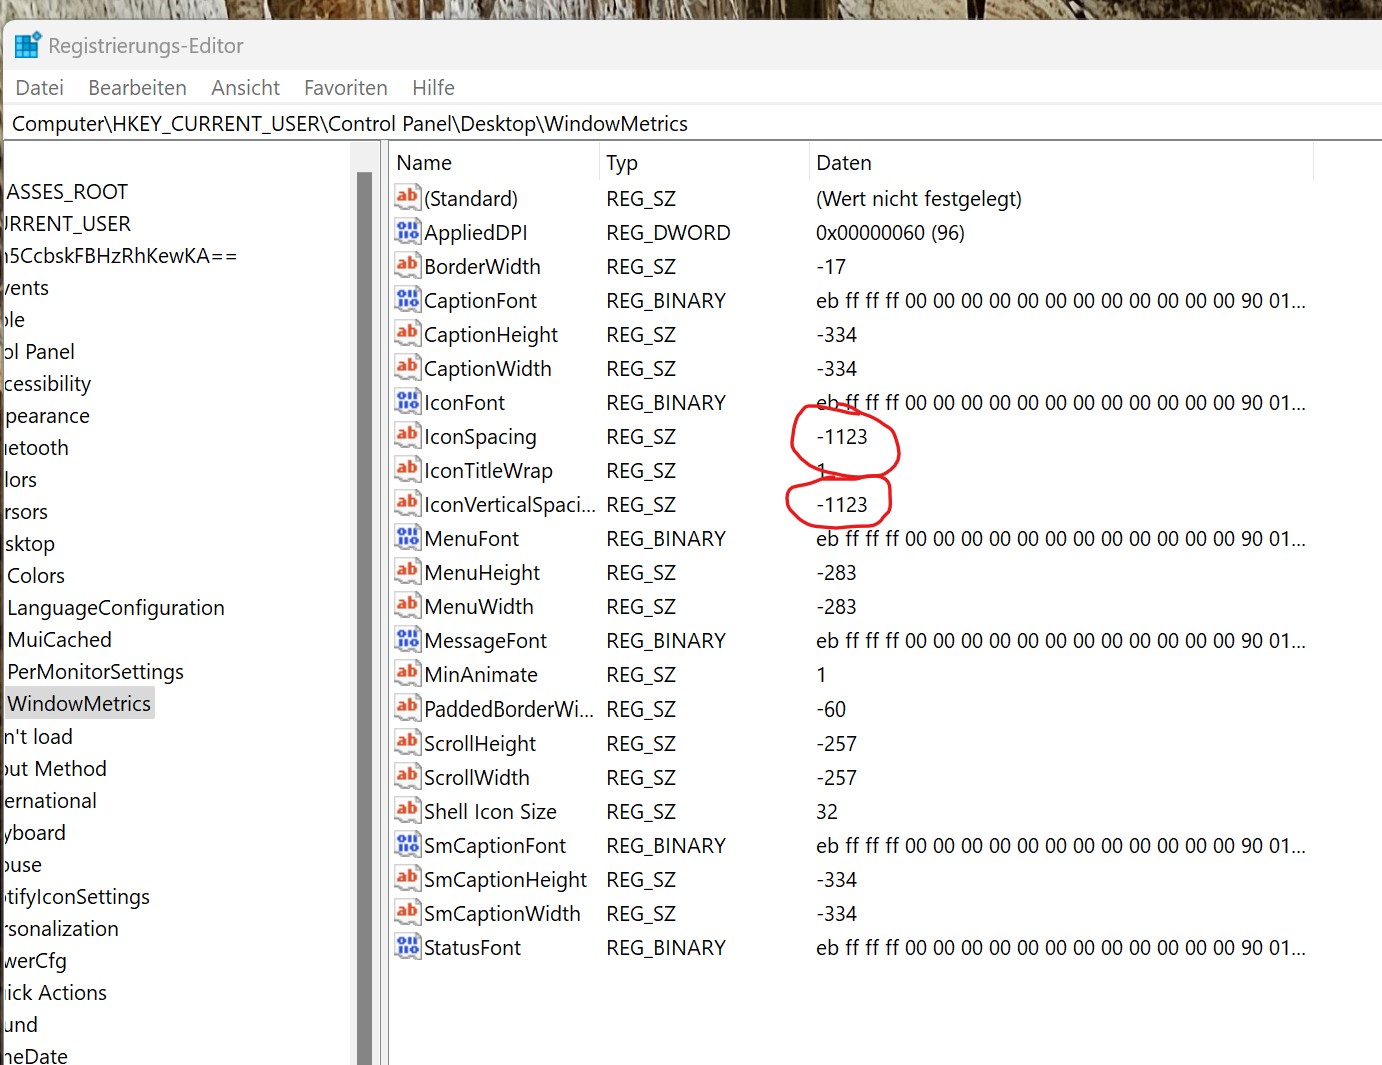Viewport: 1382px width, 1065px height.
Task: Select the Keyboard tree key
Action: [34, 832]
